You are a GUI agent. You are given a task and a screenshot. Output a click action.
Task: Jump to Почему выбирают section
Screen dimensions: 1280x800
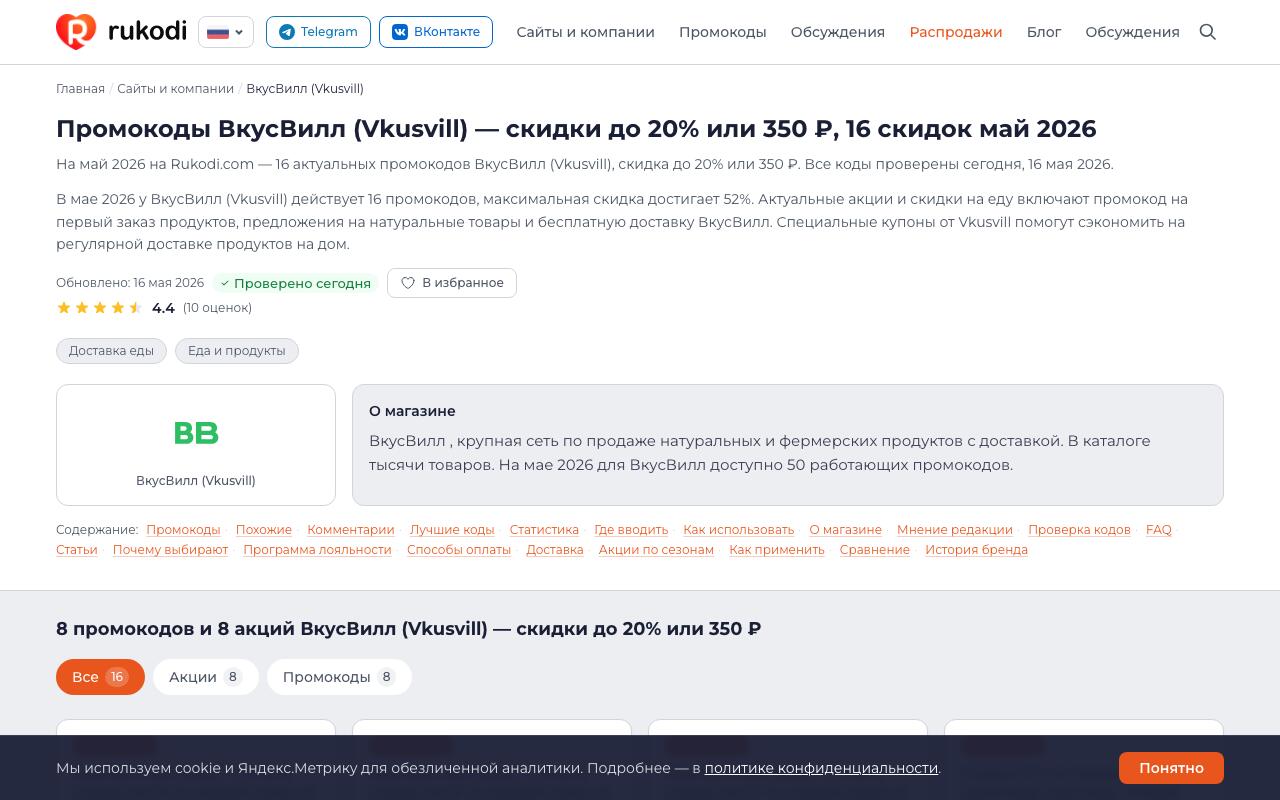(x=170, y=550)
